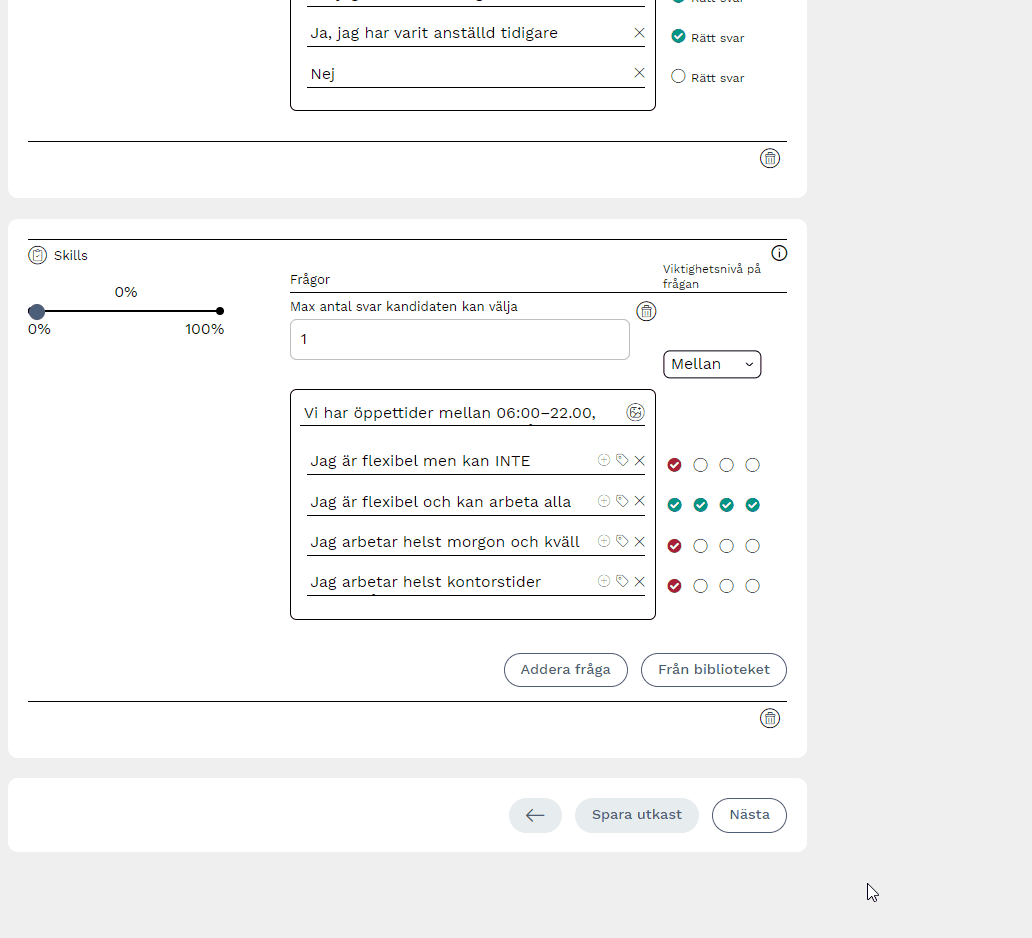
Task: Mark 'Nej' as Rätt svar
Action: [x=678, y=76]
